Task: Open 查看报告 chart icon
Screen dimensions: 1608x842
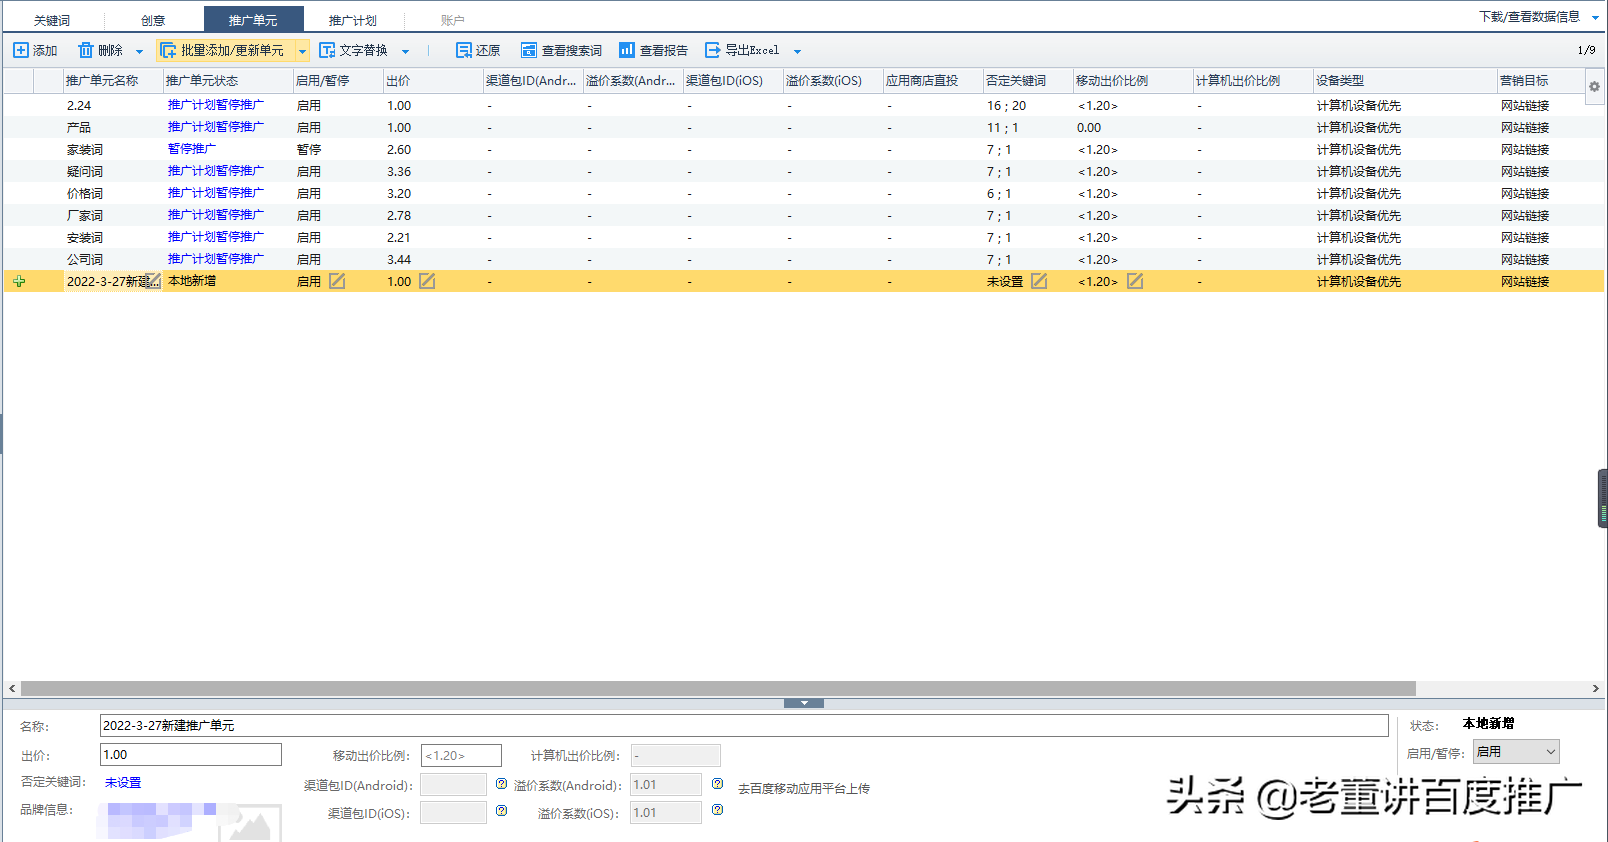Action: point(627,50)
